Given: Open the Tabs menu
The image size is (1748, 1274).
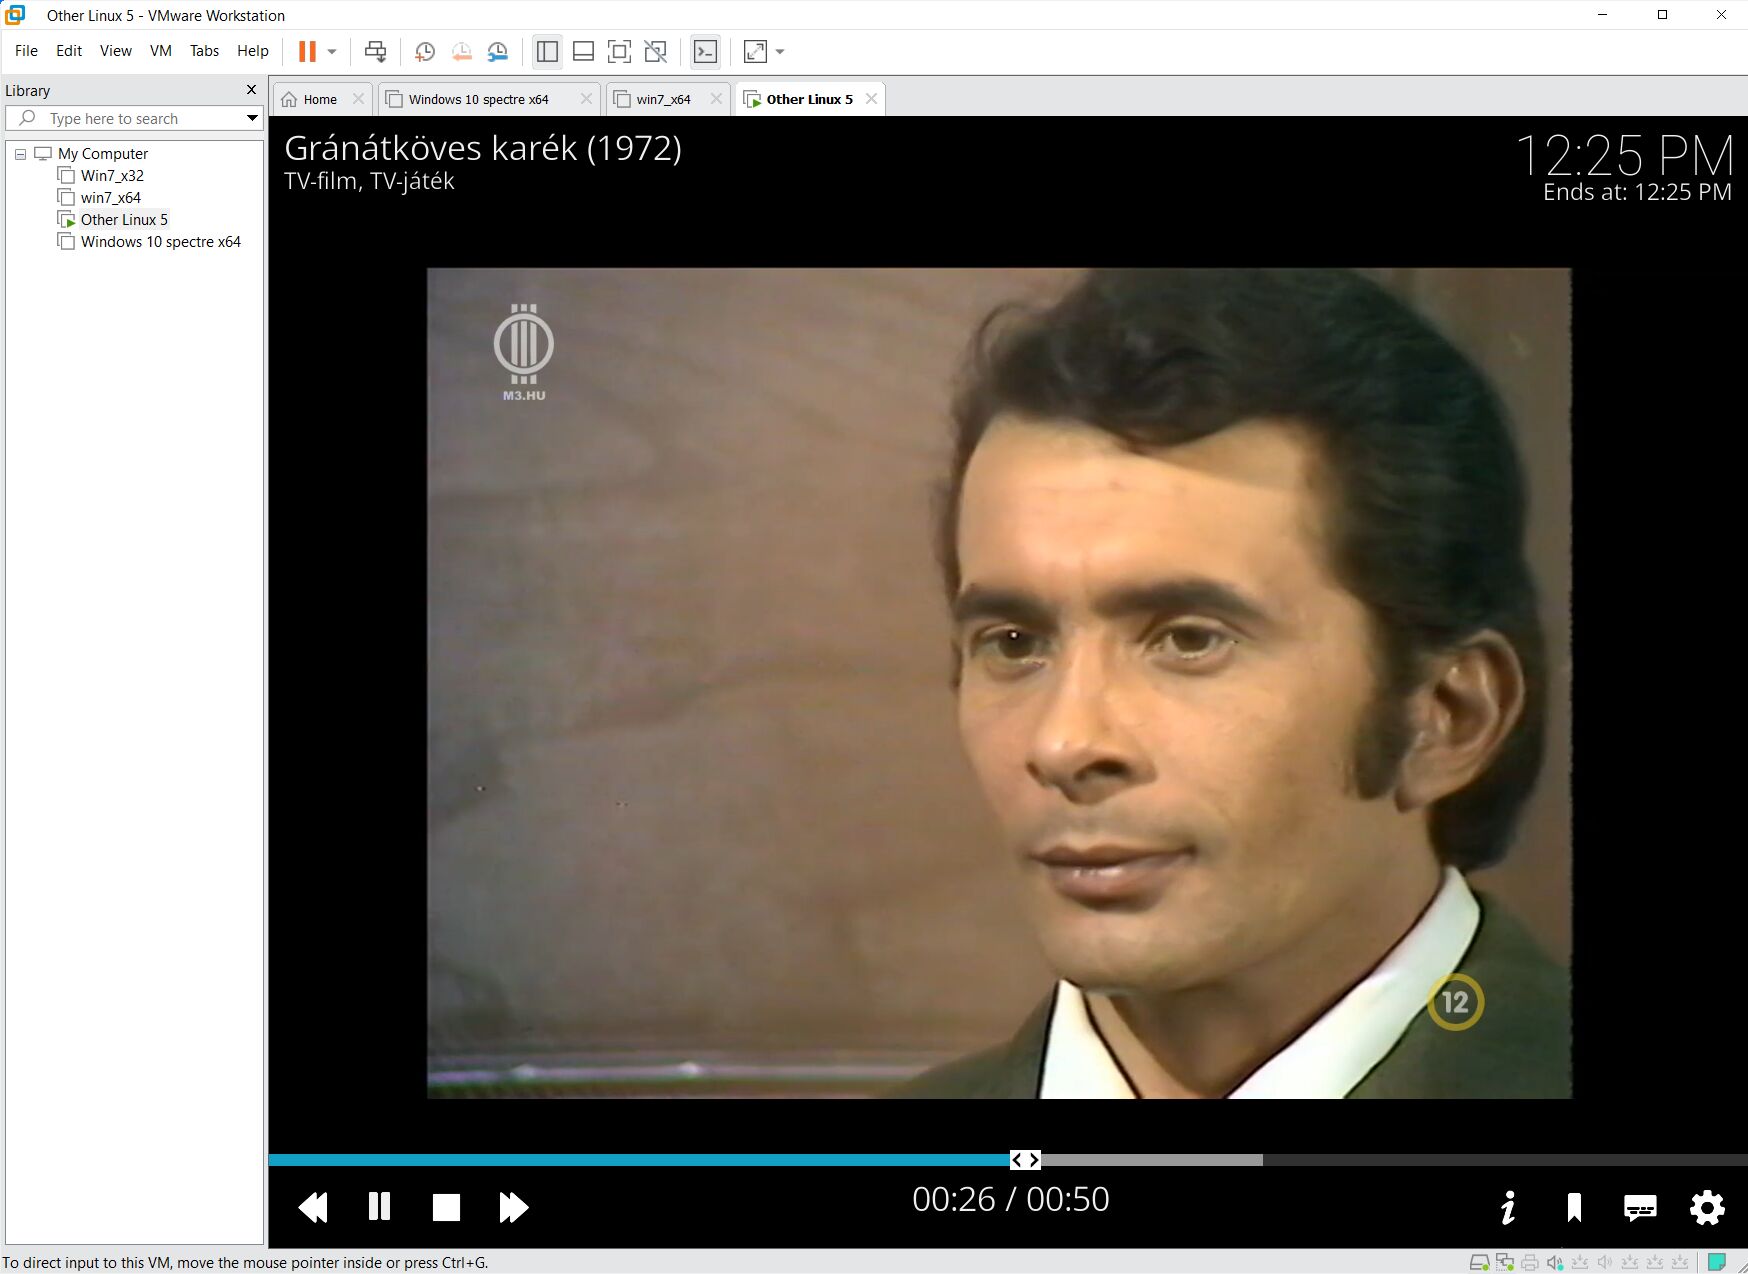Looking at the screenshot, I should tap(204, 50).
